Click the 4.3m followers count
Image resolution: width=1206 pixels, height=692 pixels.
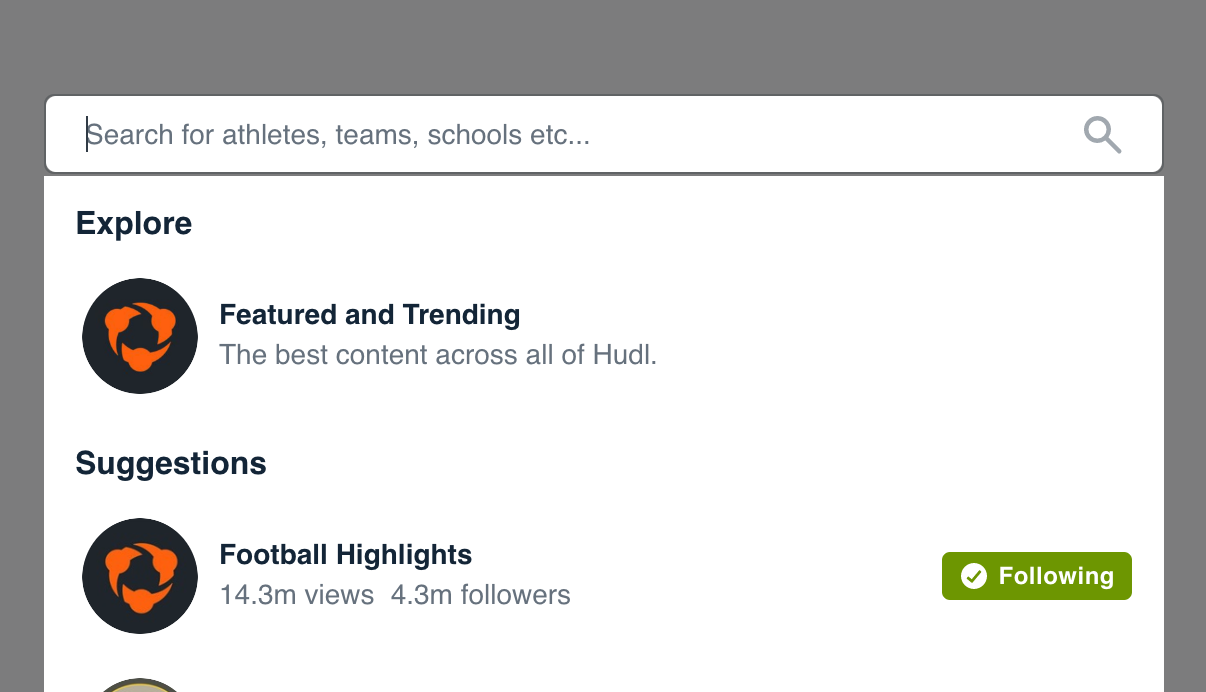click(x=481, y=595)
